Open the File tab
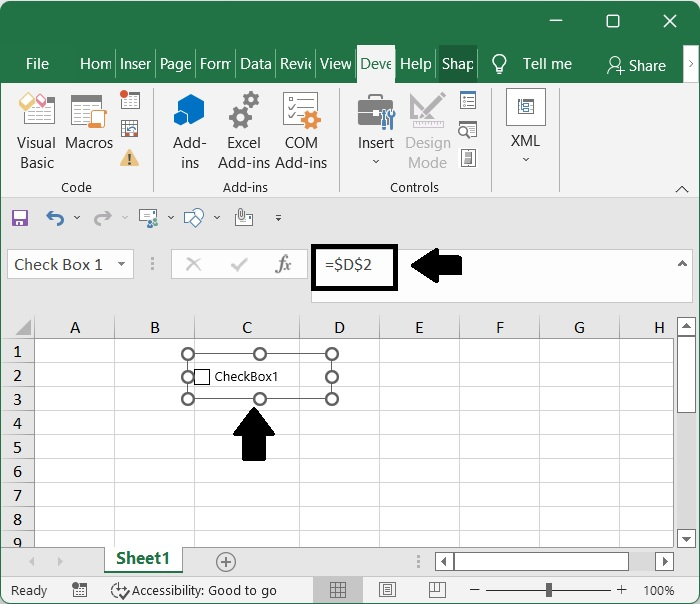Viewport: 700px width, 604px height. click(x=38, y=64)
